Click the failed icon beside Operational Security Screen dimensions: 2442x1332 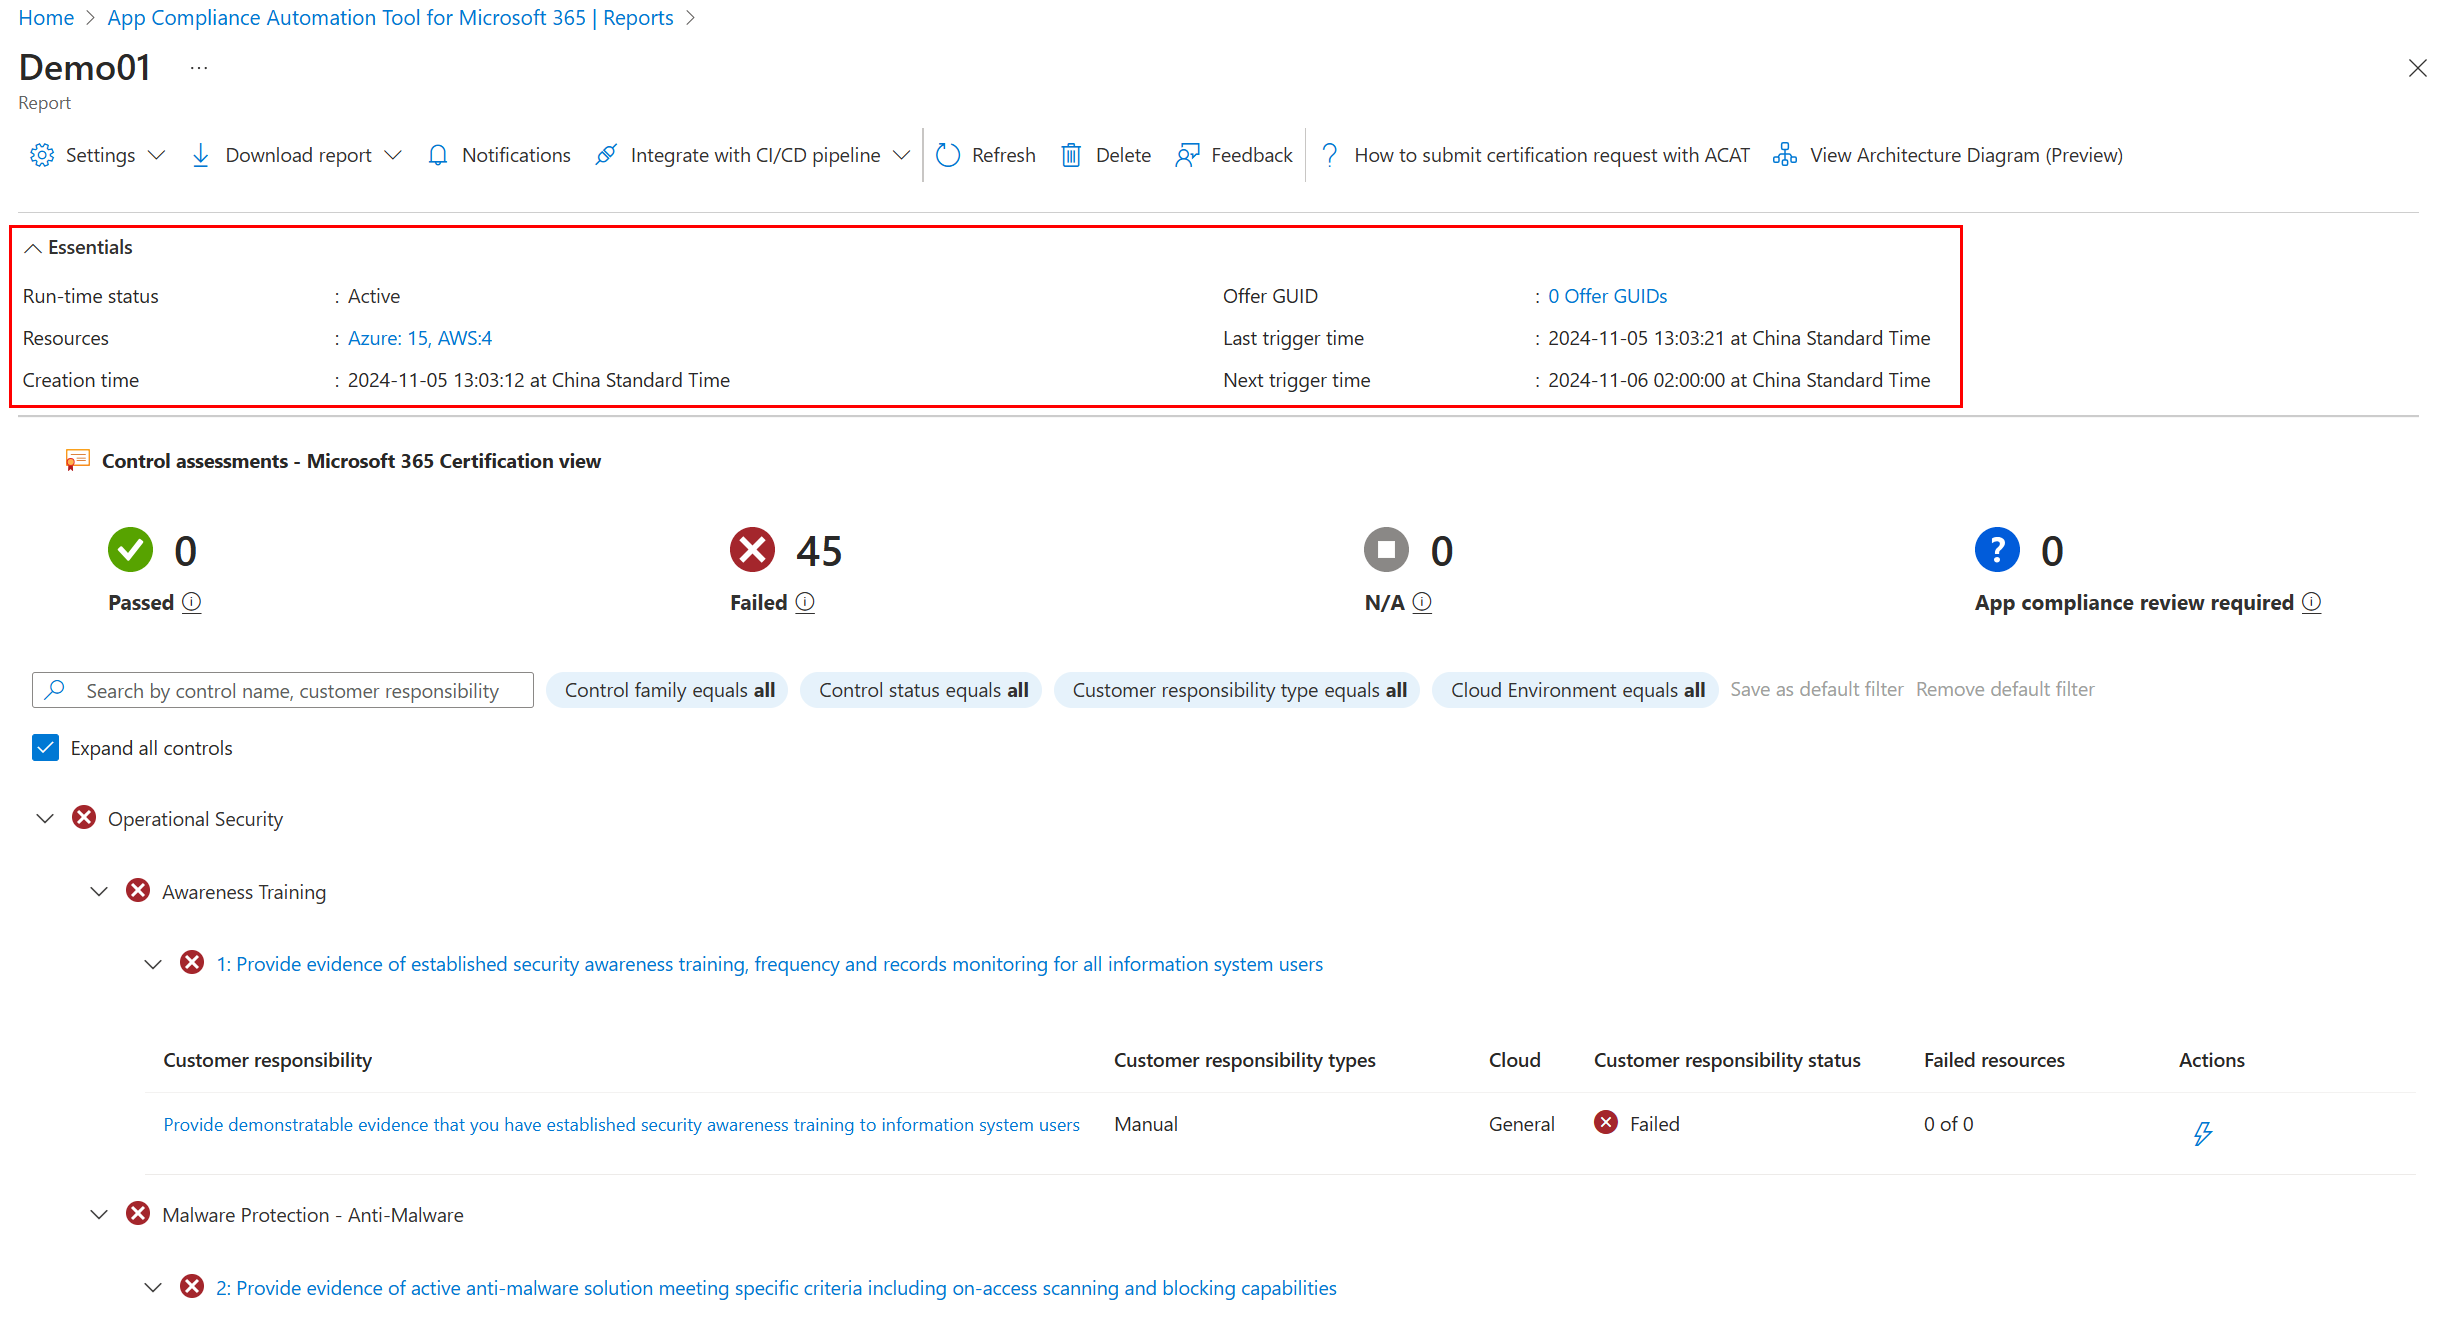[x=84, y=818]
